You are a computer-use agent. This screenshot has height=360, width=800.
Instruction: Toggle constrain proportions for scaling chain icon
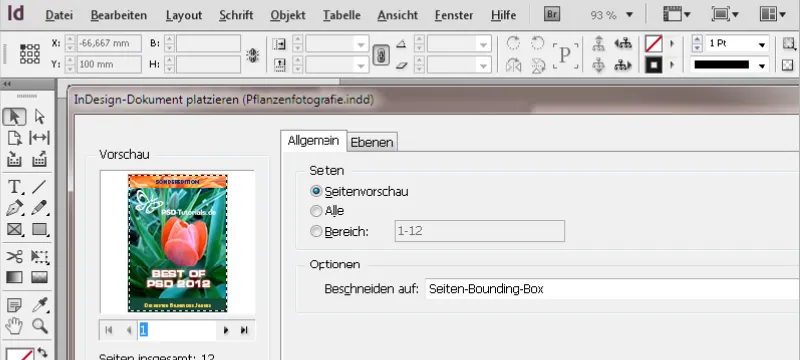pyautogui.click(x=381, y=55)
